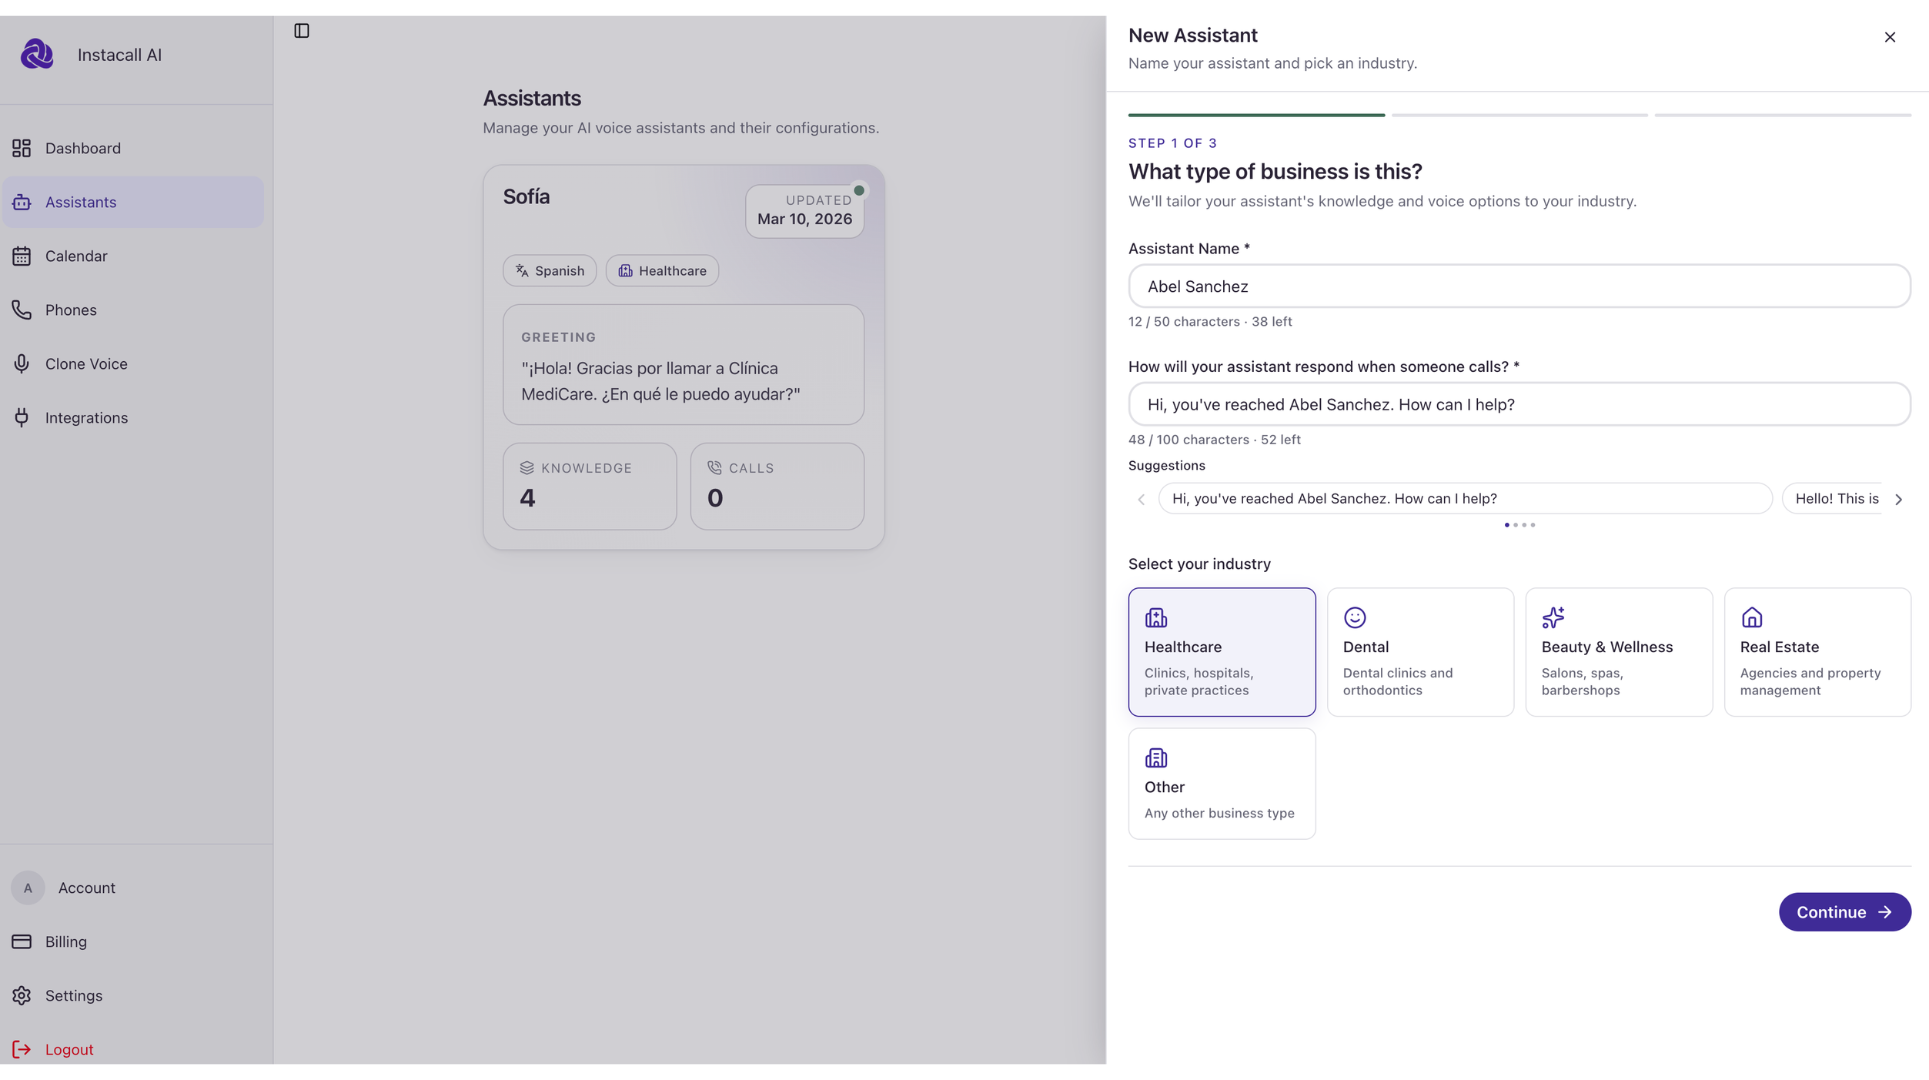Screen dimensions: 1929x1080
Task: Open Calendar from the sidebar icon
Action: coord(21,256)
